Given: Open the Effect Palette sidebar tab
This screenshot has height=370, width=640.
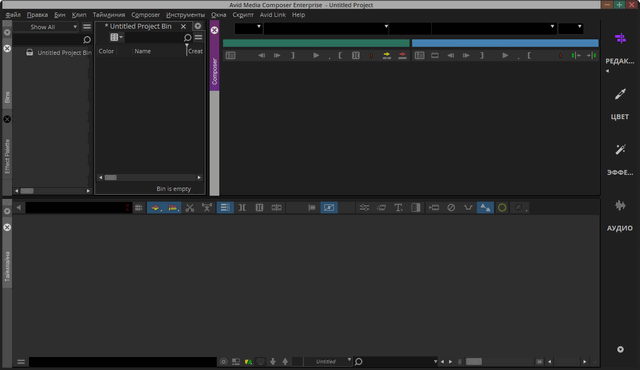Looking at the screenshot, I should pyautogui.click(x=7, y=156).
